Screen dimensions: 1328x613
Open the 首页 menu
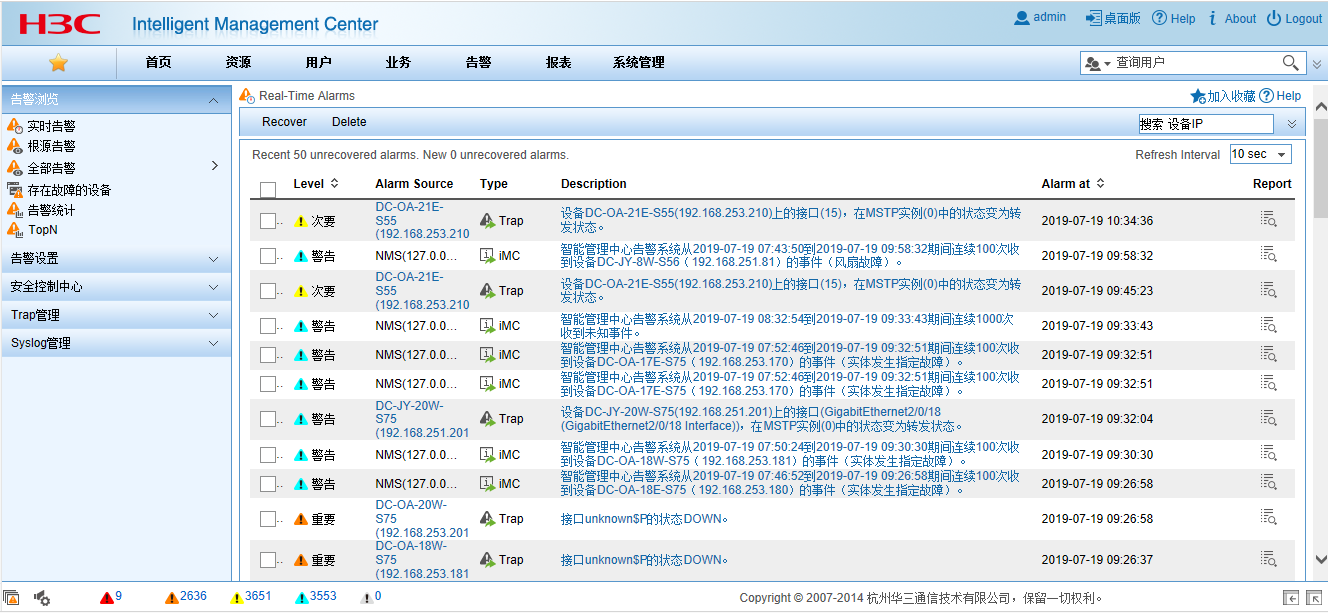[x=158, y=62]
